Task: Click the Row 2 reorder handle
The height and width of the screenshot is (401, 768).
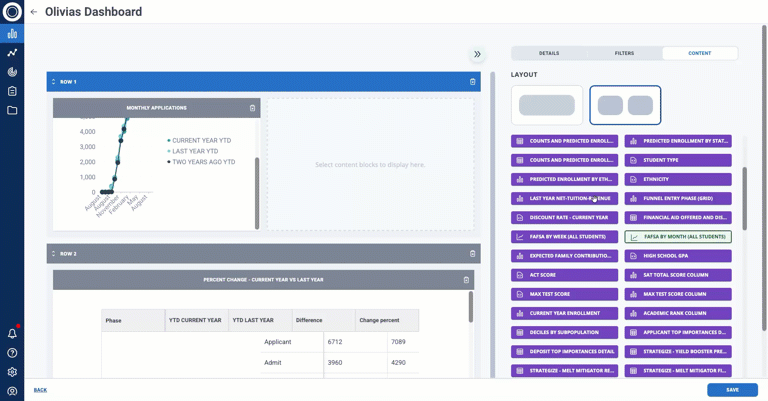Action: [x=53, y=254]
